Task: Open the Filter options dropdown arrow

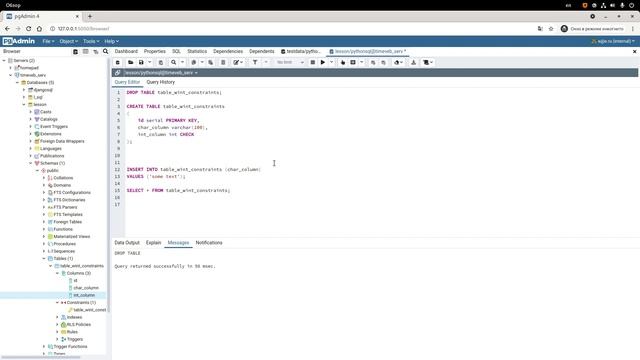Action: point(266,62)
